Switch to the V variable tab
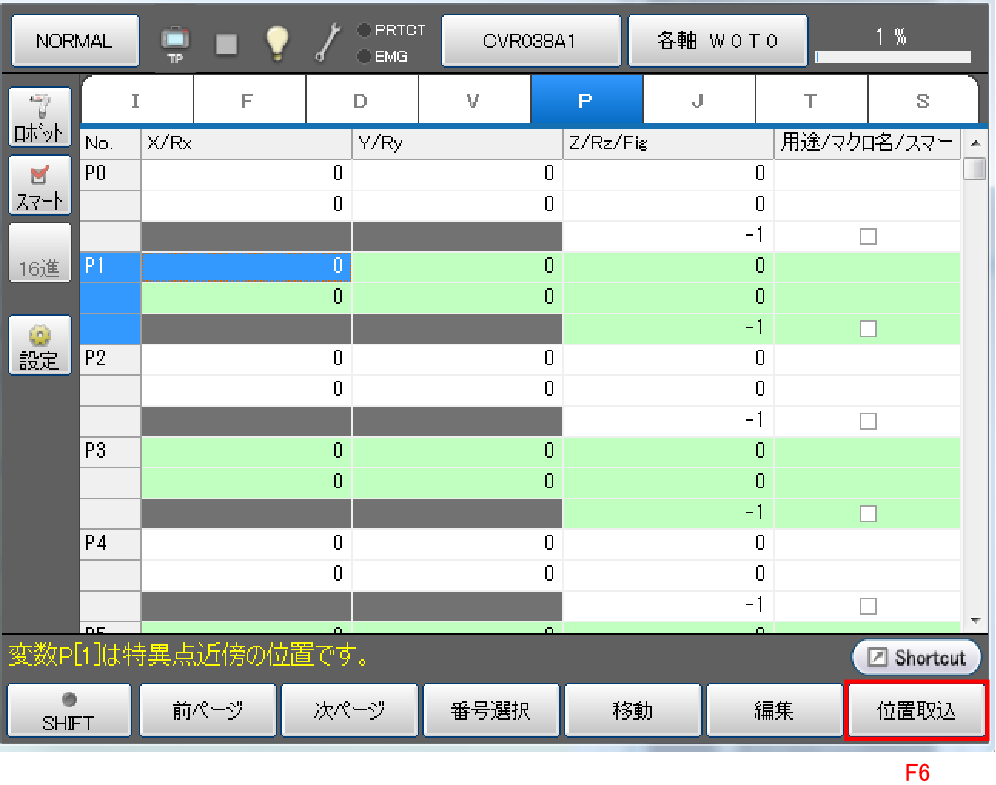 click(x=473, y=100)
